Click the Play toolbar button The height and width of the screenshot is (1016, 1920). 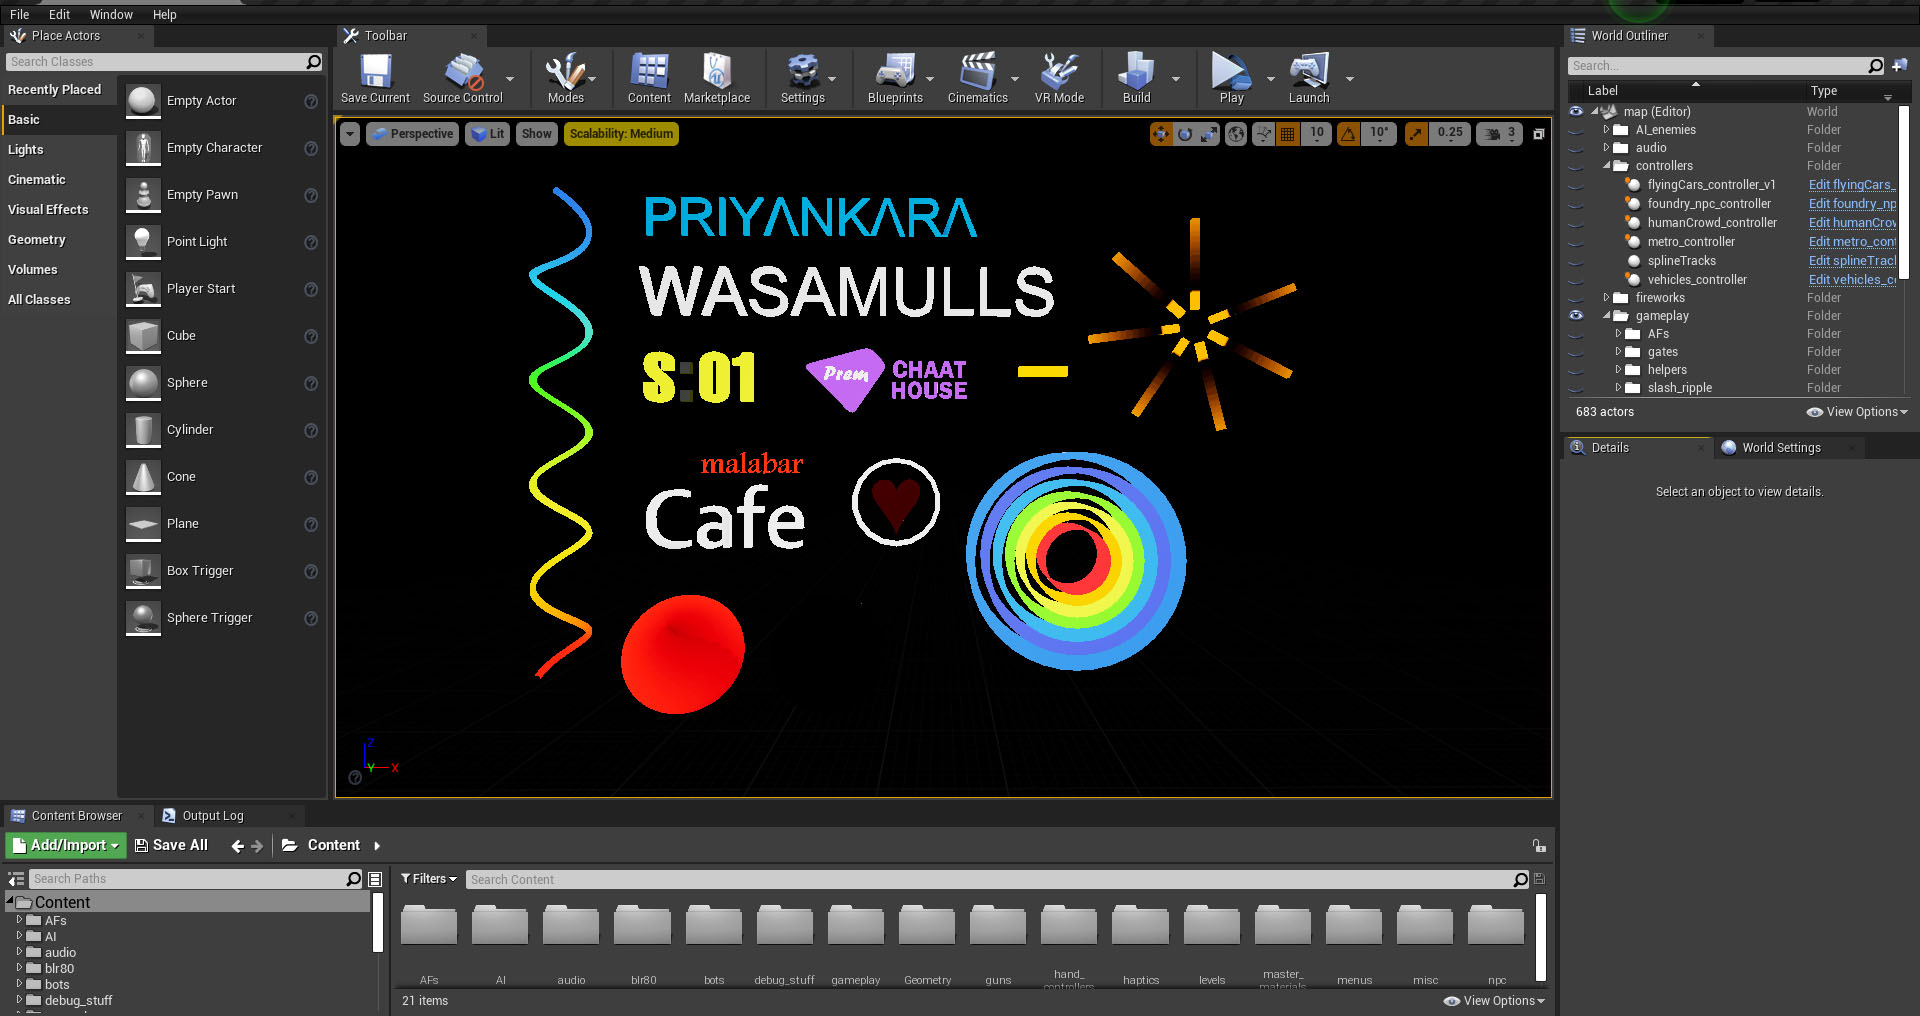[x=1231, y=78]
